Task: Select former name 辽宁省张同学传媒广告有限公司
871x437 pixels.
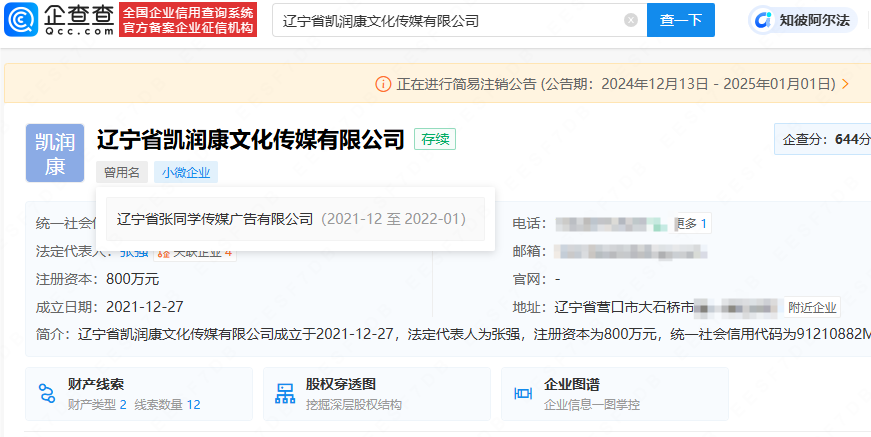Action: (215, 219)
